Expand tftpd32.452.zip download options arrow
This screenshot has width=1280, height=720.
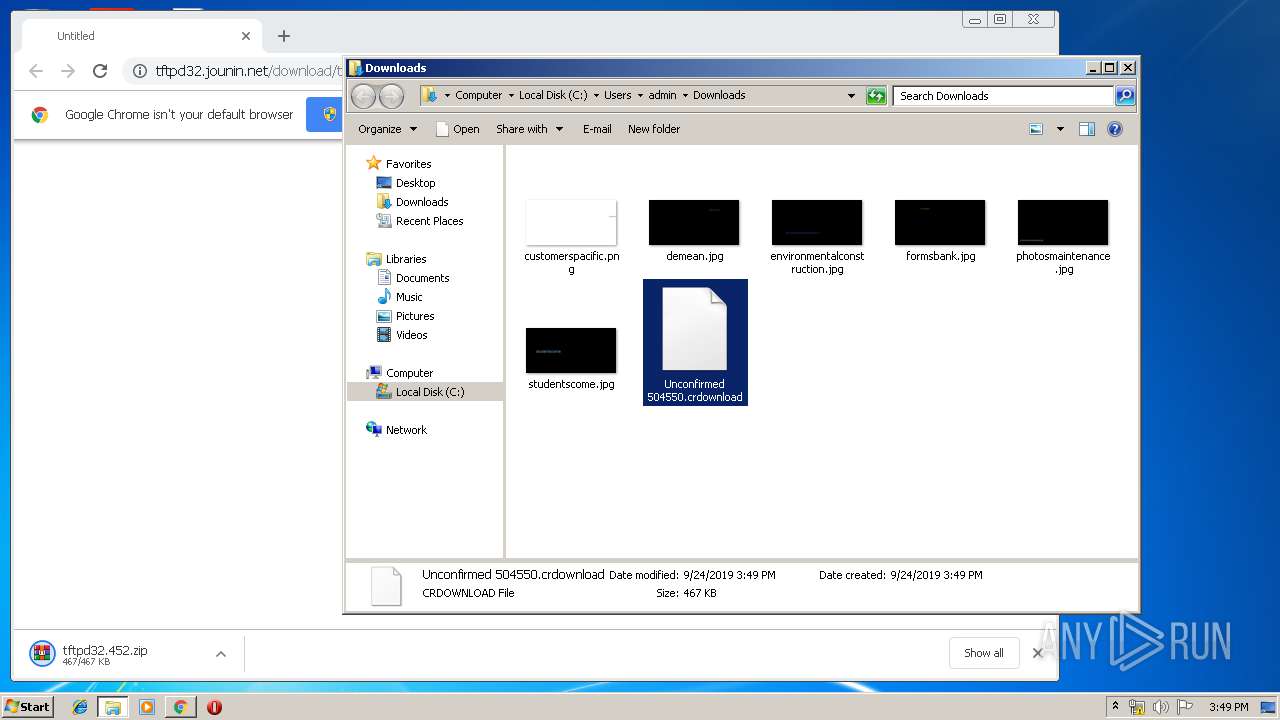(221, 654)
